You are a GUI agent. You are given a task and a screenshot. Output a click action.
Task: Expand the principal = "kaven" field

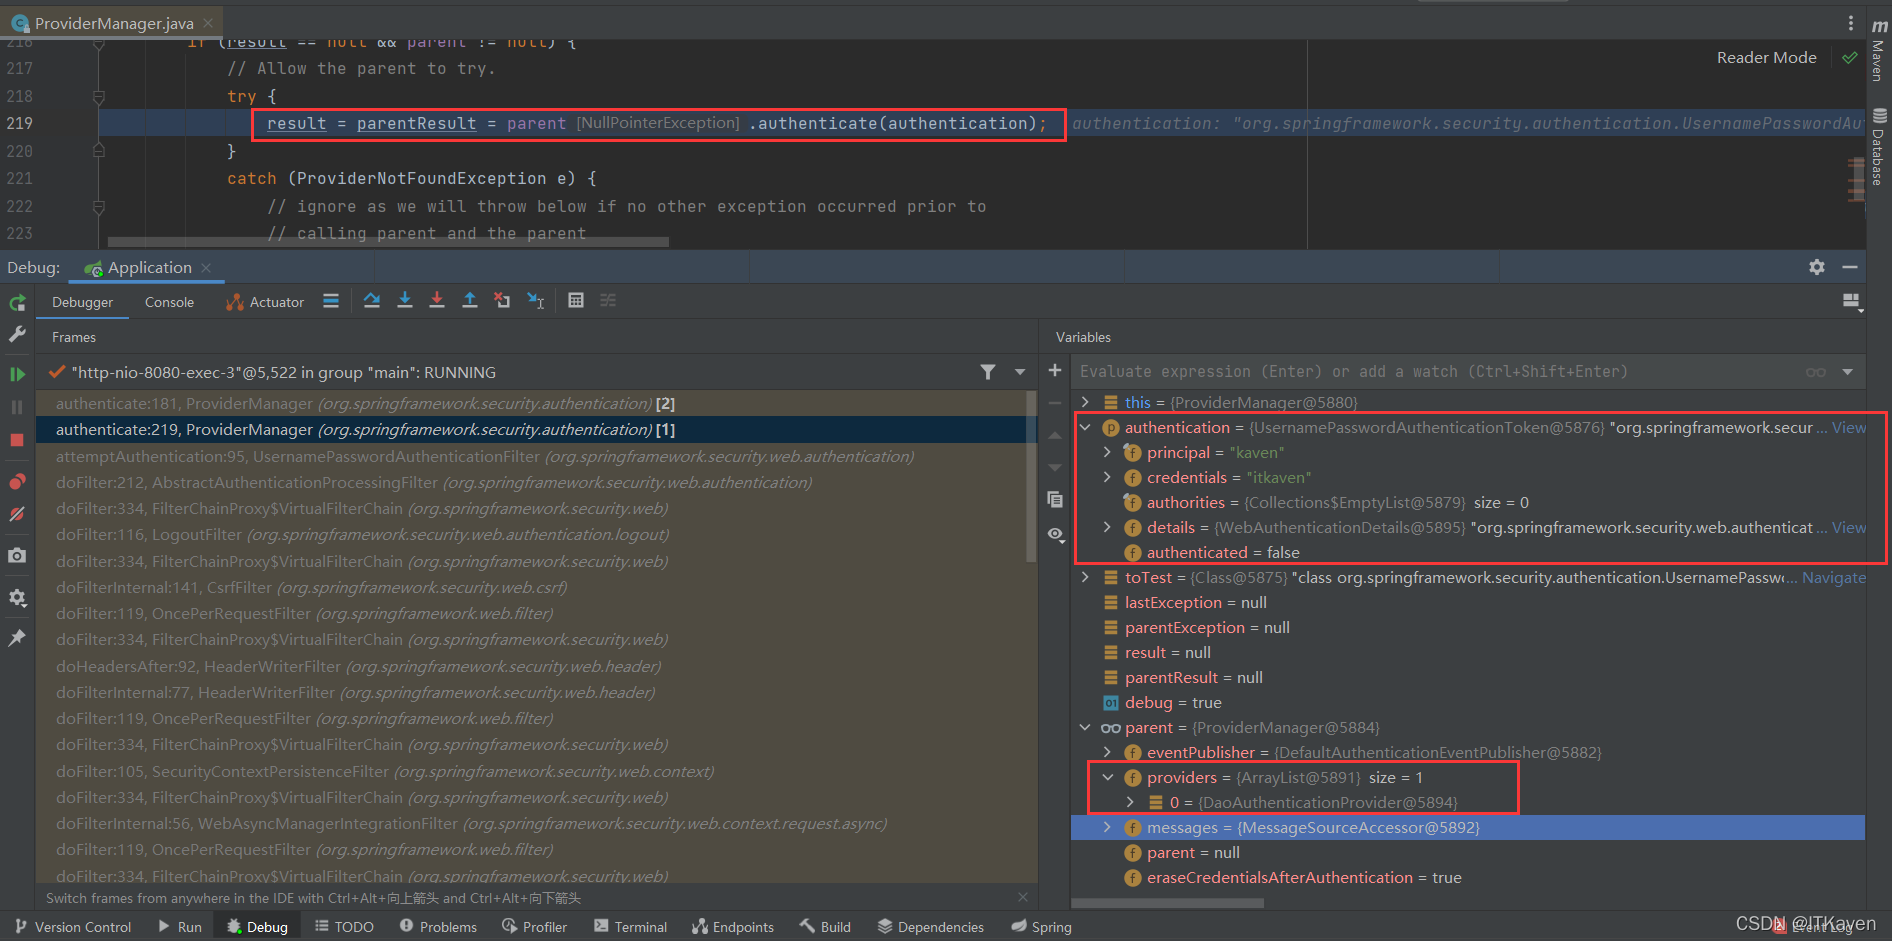pyautogui.click(x=1107, y=452)
